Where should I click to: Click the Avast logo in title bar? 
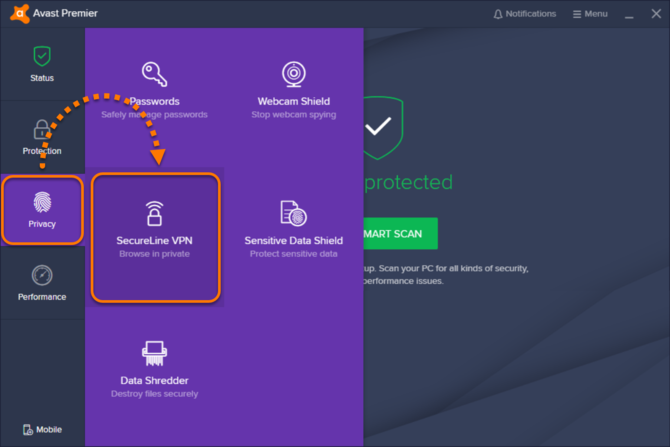tap(17, 14)
